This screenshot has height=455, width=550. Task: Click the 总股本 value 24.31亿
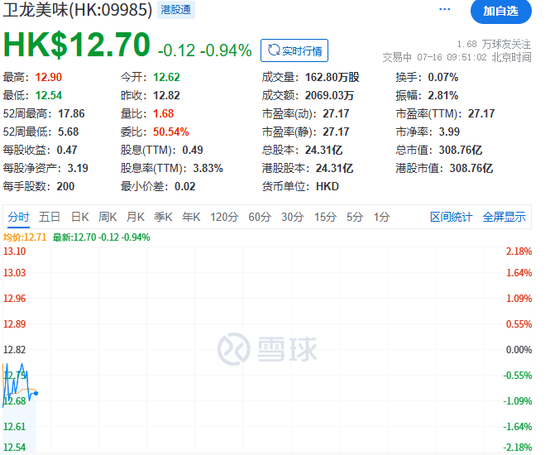pos(324,150)
